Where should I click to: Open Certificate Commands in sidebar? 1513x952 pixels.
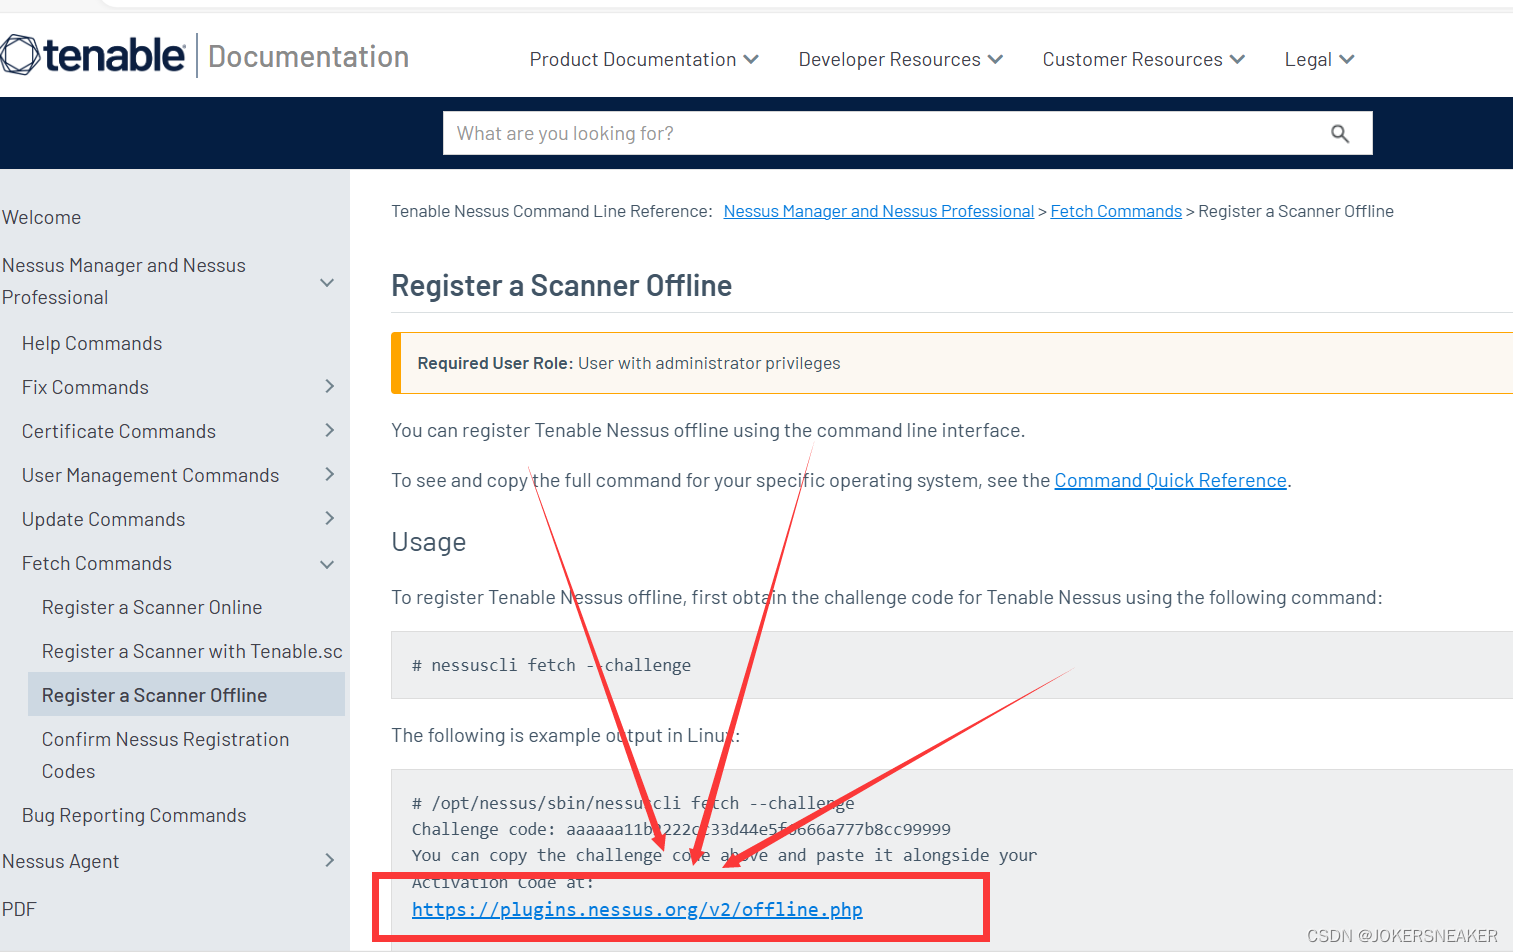tap(119, 431)
